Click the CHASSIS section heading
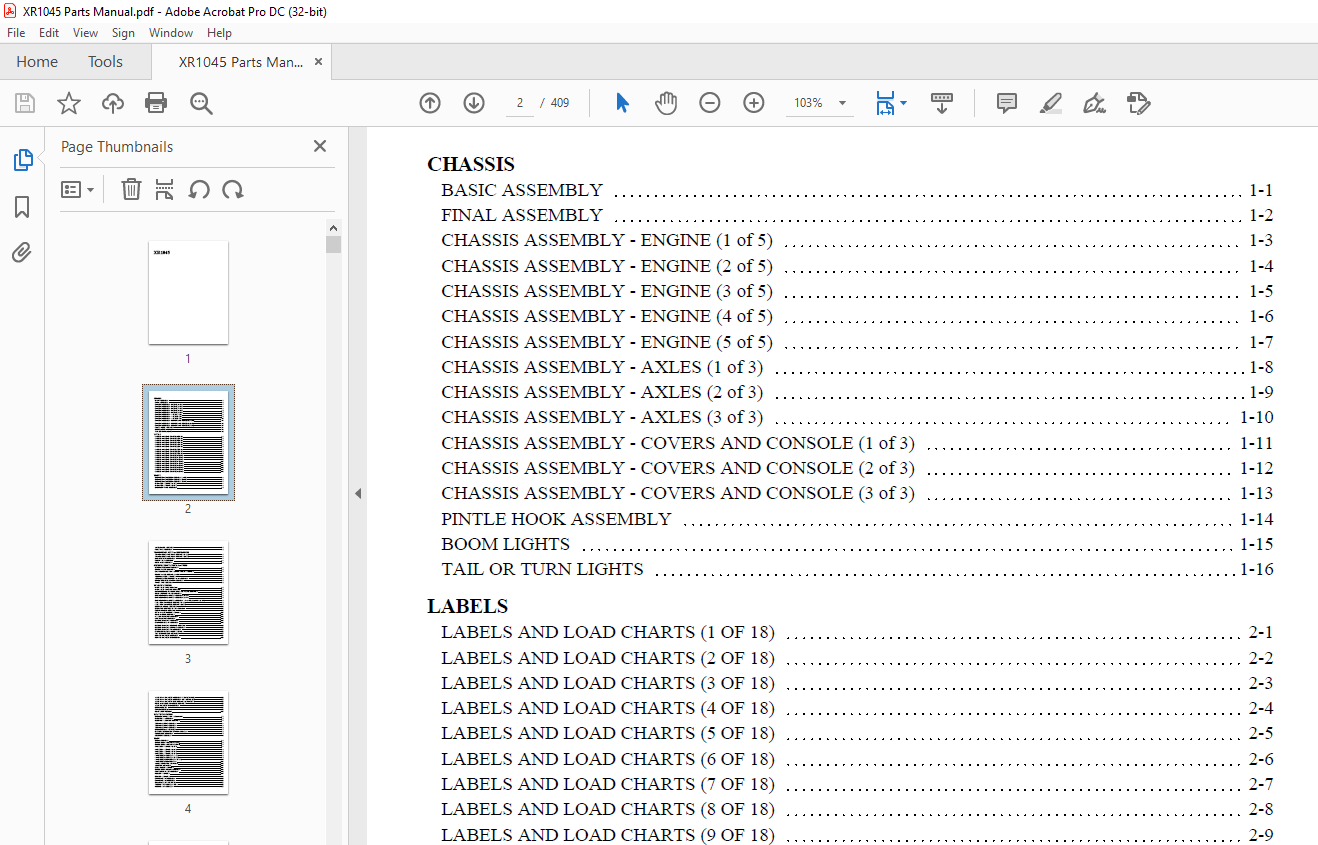The height and width of the screenshot is (845, 1318). point(471,164)
